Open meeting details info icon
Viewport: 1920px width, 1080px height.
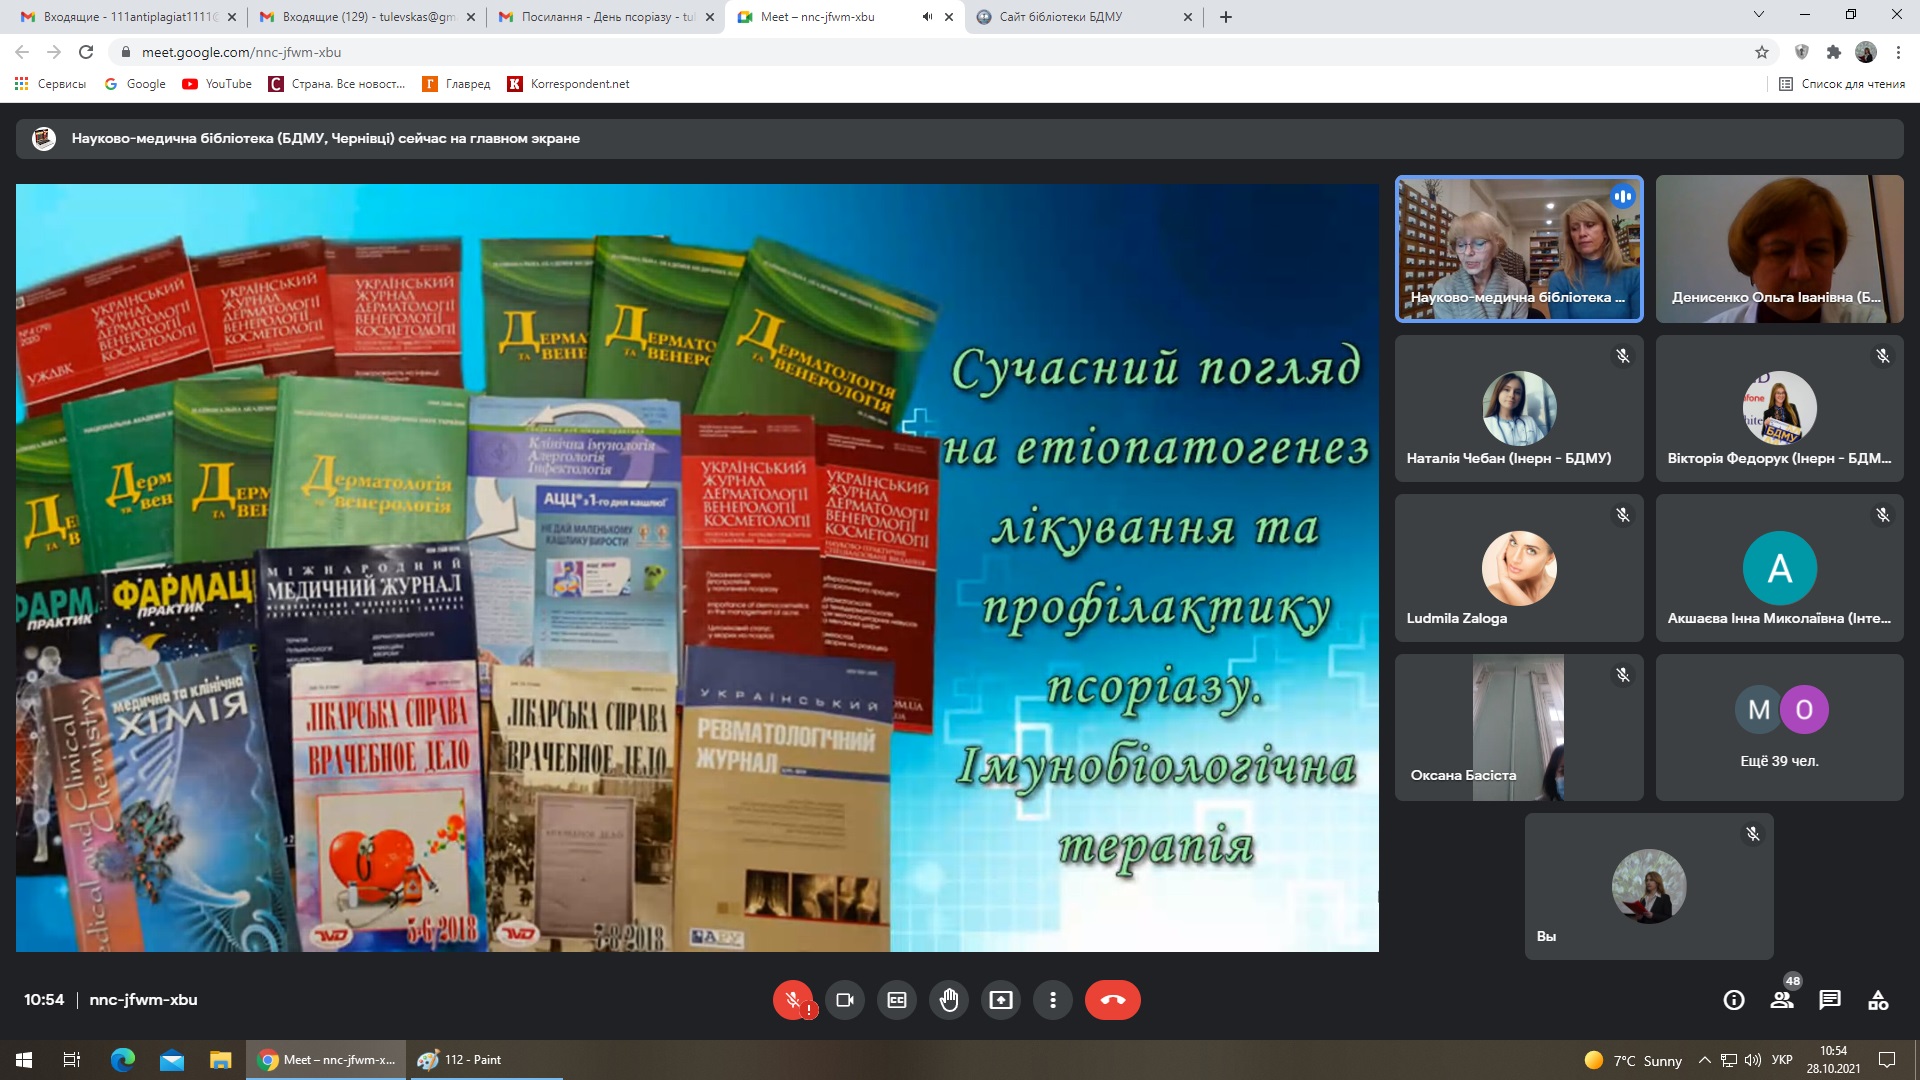pyautogui.click(x=1734, y=1000)
